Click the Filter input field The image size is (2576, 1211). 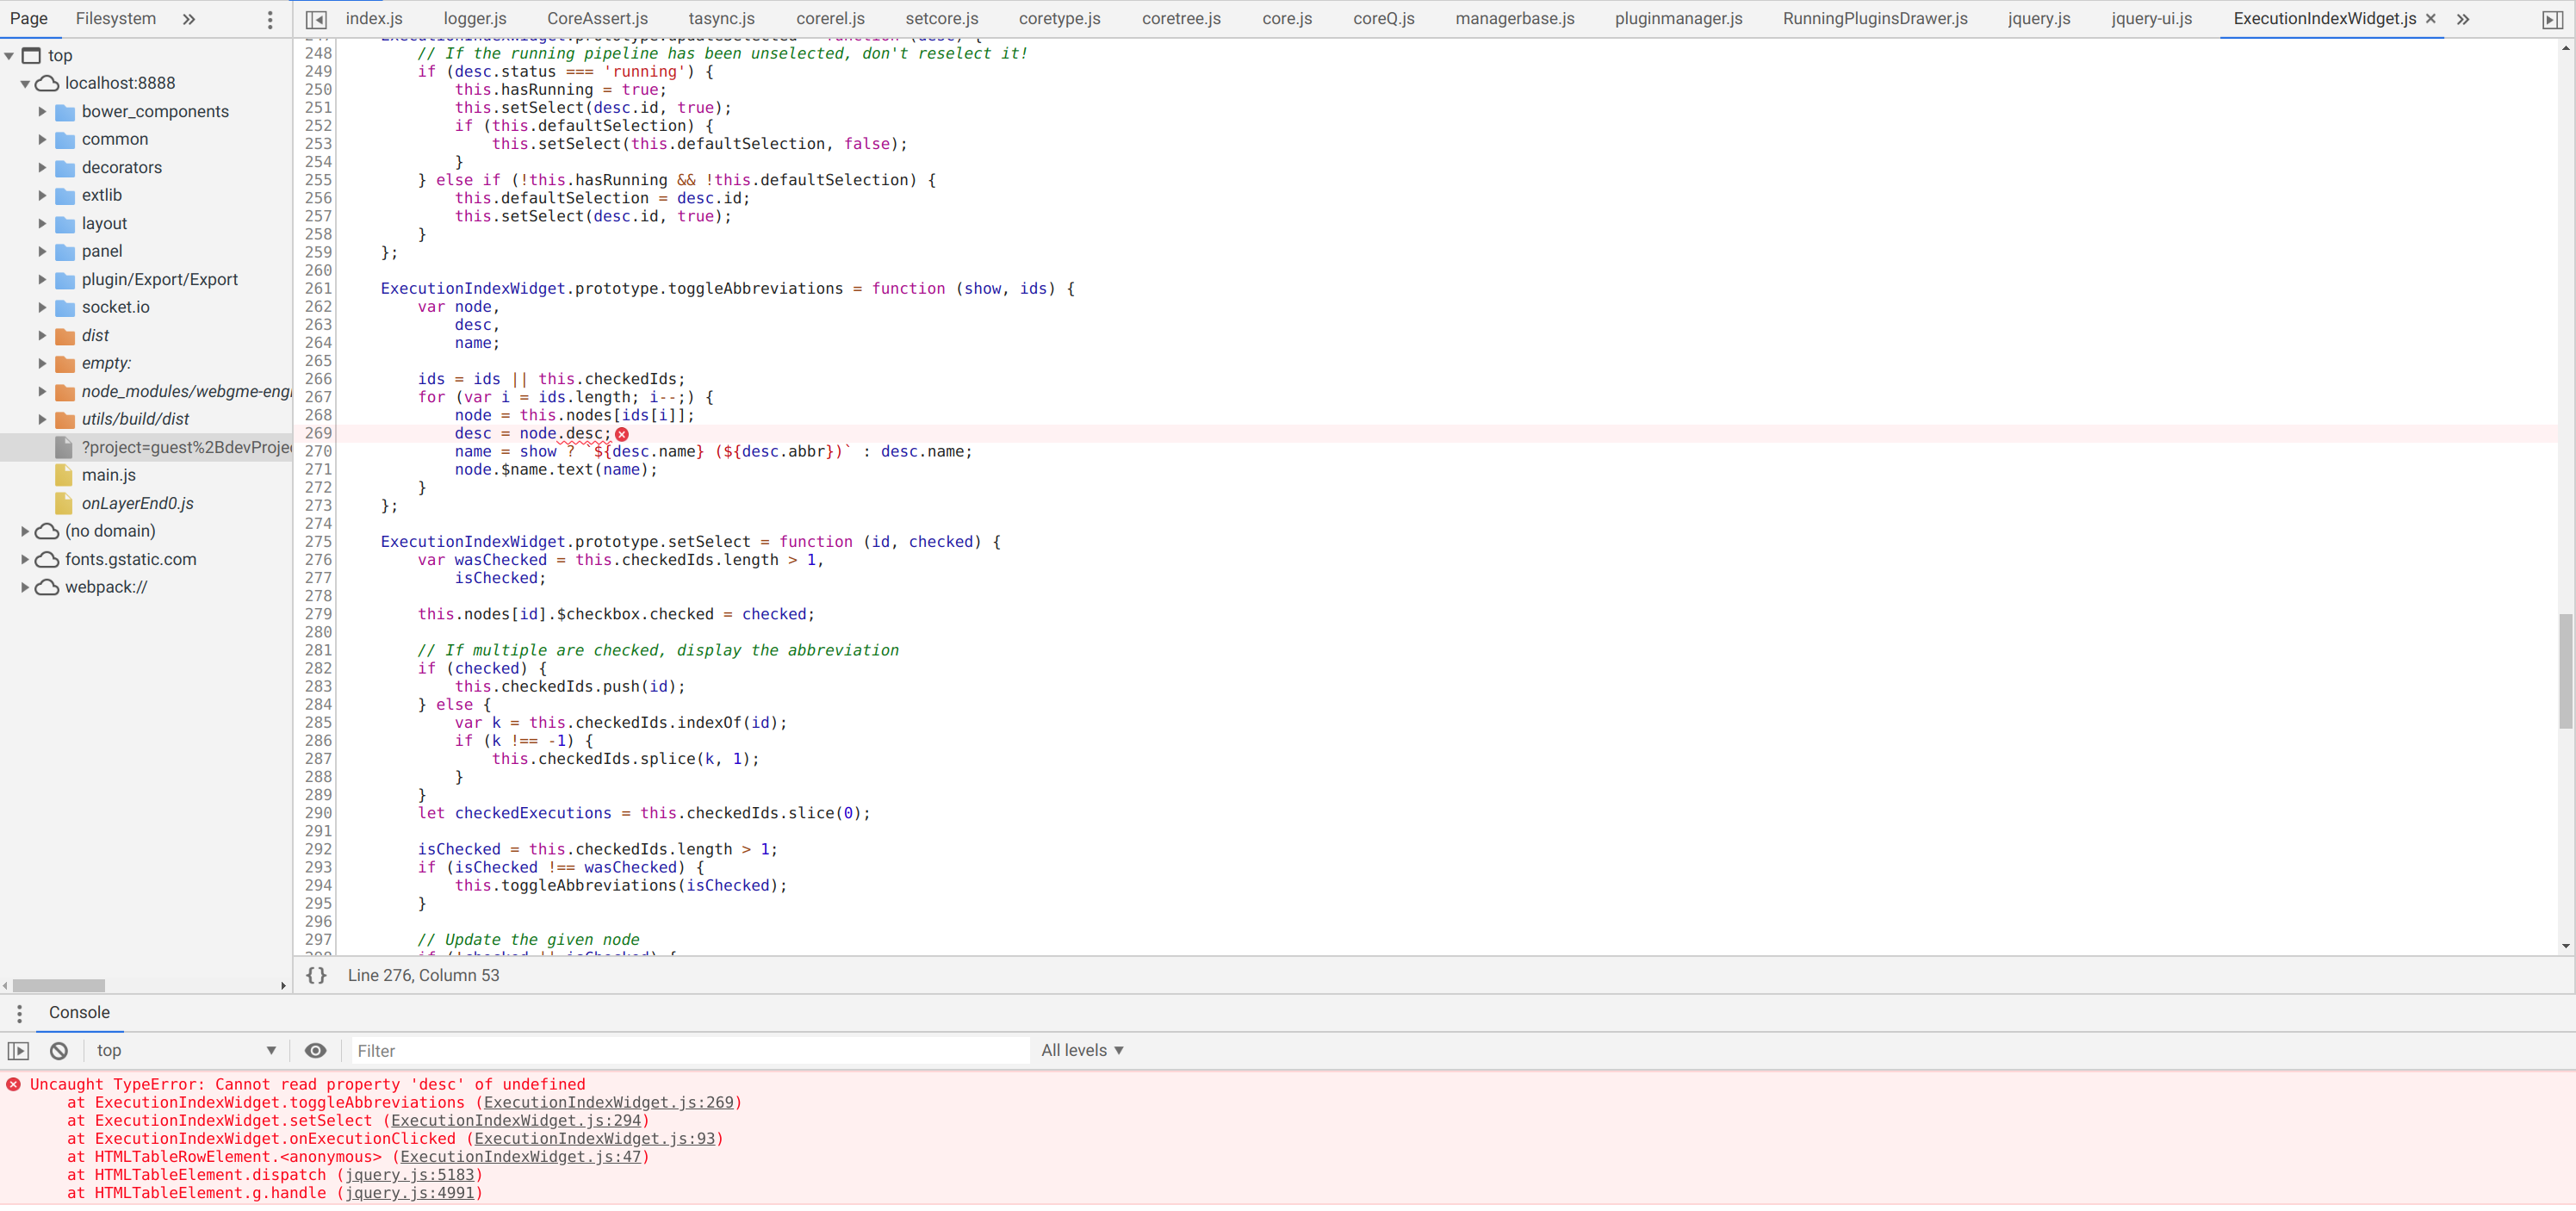tap(685, 1050)
